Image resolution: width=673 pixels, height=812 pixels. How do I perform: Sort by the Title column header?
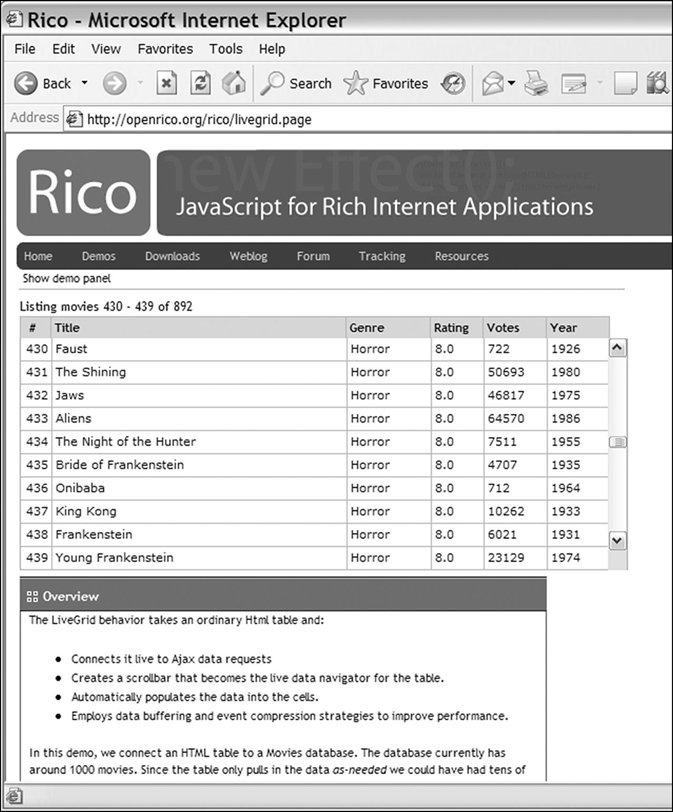[199, 328]
